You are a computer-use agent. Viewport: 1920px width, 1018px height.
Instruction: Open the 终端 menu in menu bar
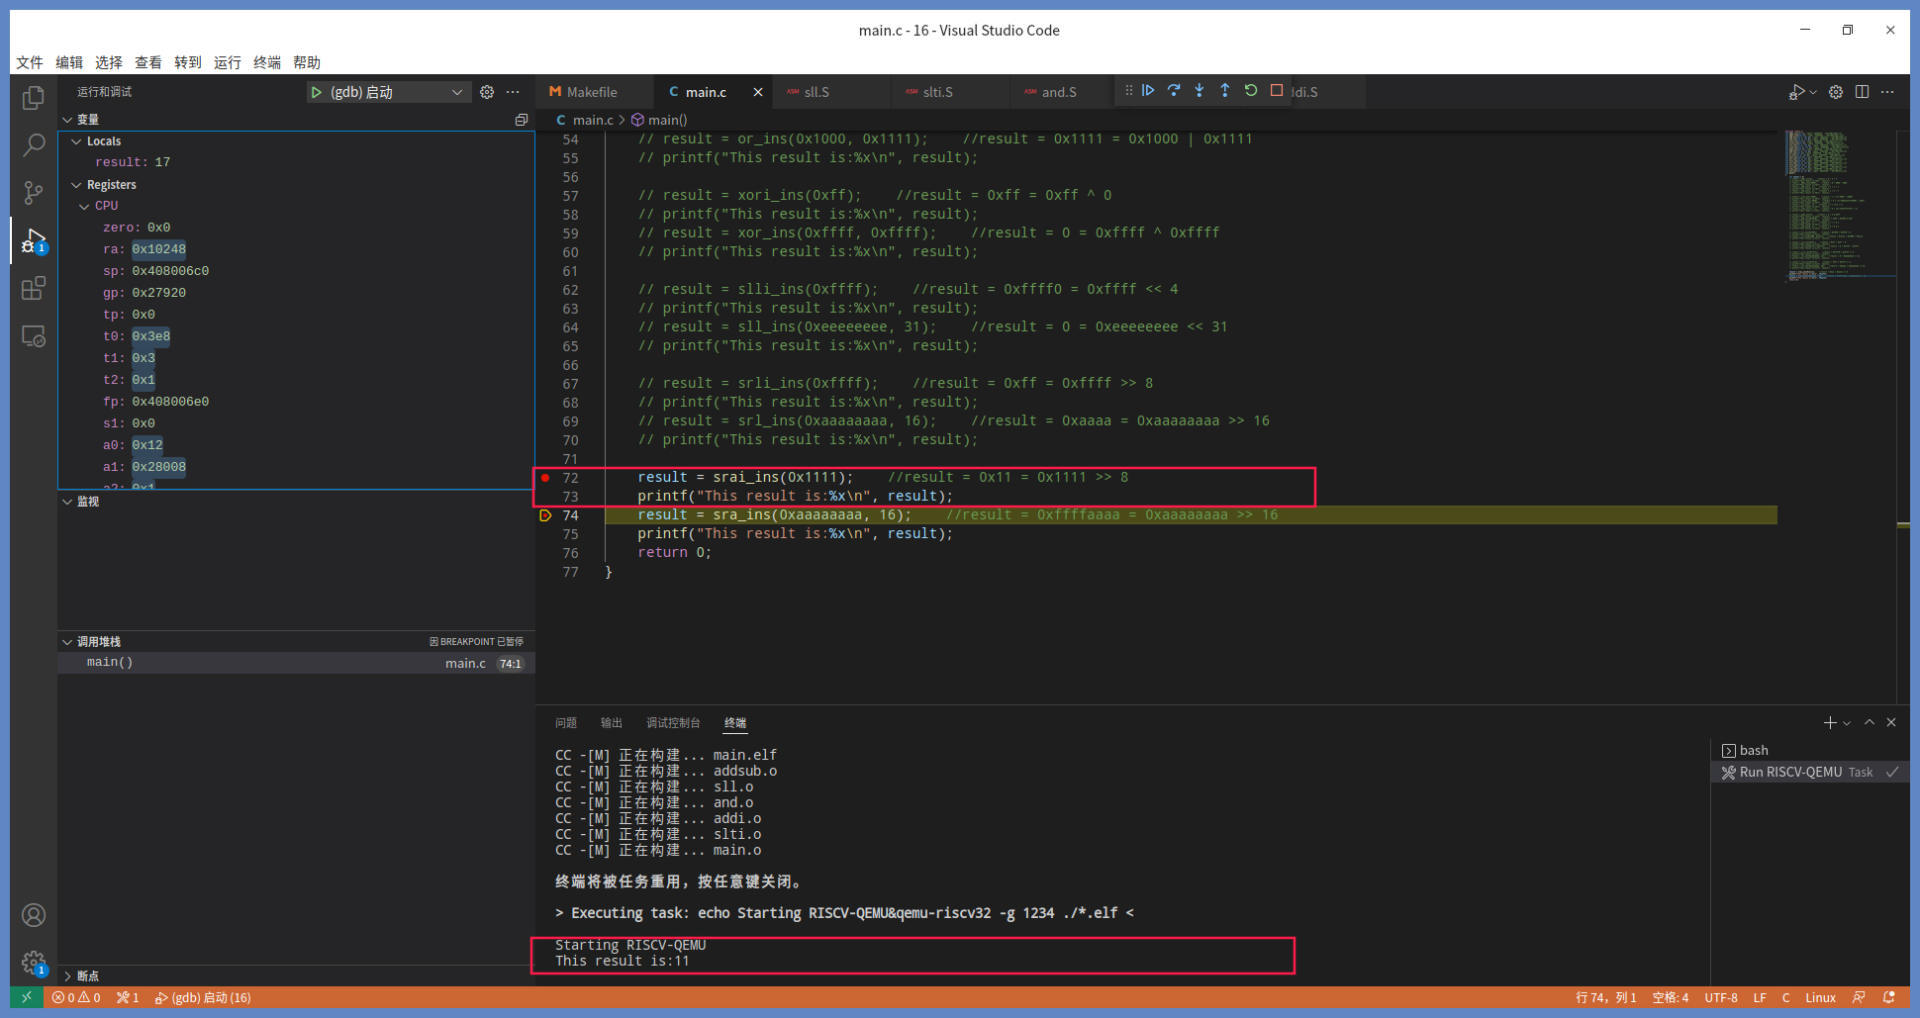point(267,62)
